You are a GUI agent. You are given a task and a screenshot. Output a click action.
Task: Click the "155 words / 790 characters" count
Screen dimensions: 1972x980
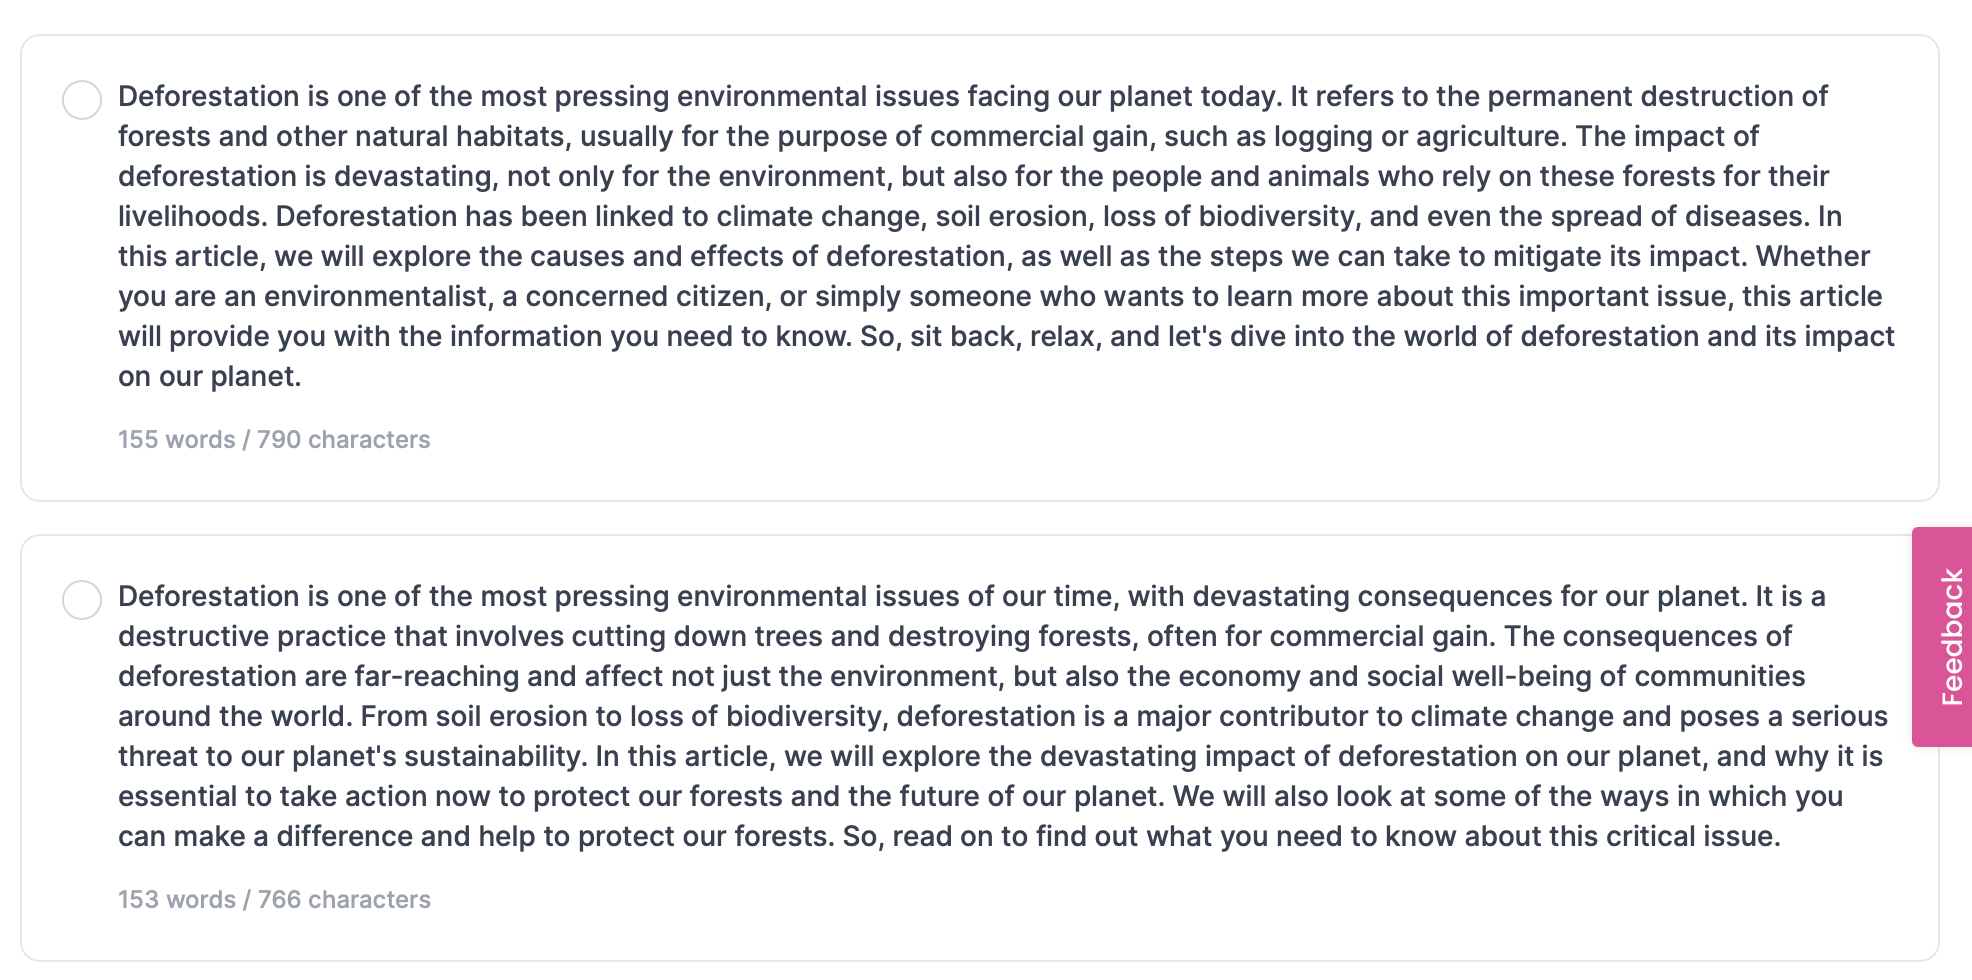274,440
